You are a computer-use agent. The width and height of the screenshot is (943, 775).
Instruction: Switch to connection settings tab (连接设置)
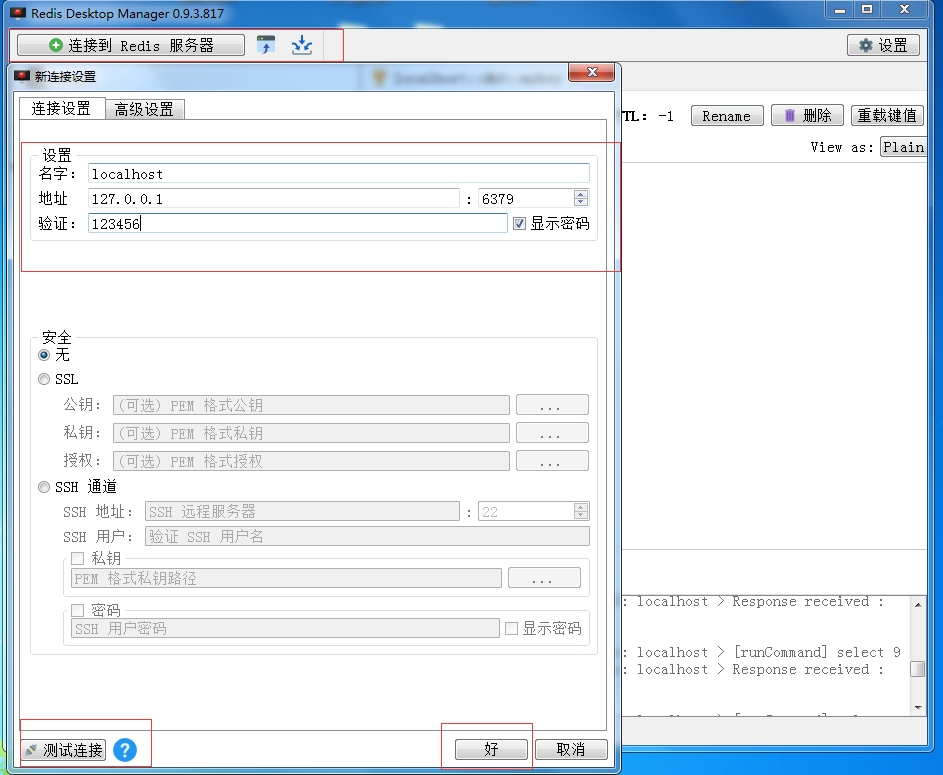[x=61, y=108]
